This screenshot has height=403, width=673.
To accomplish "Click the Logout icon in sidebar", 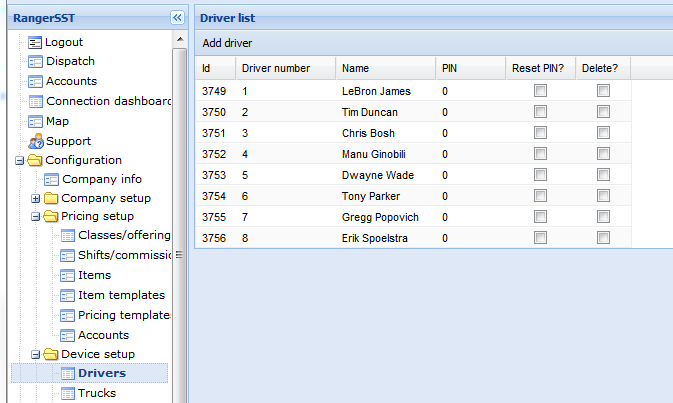I will 35,42.
